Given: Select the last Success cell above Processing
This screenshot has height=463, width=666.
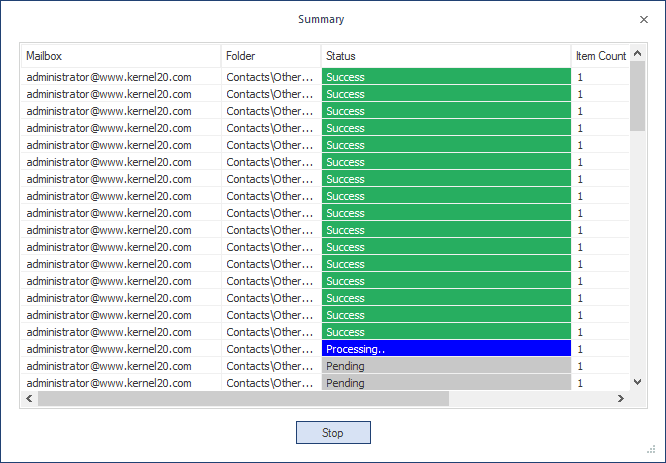Looking at the screenshot, I should [446, 332].
